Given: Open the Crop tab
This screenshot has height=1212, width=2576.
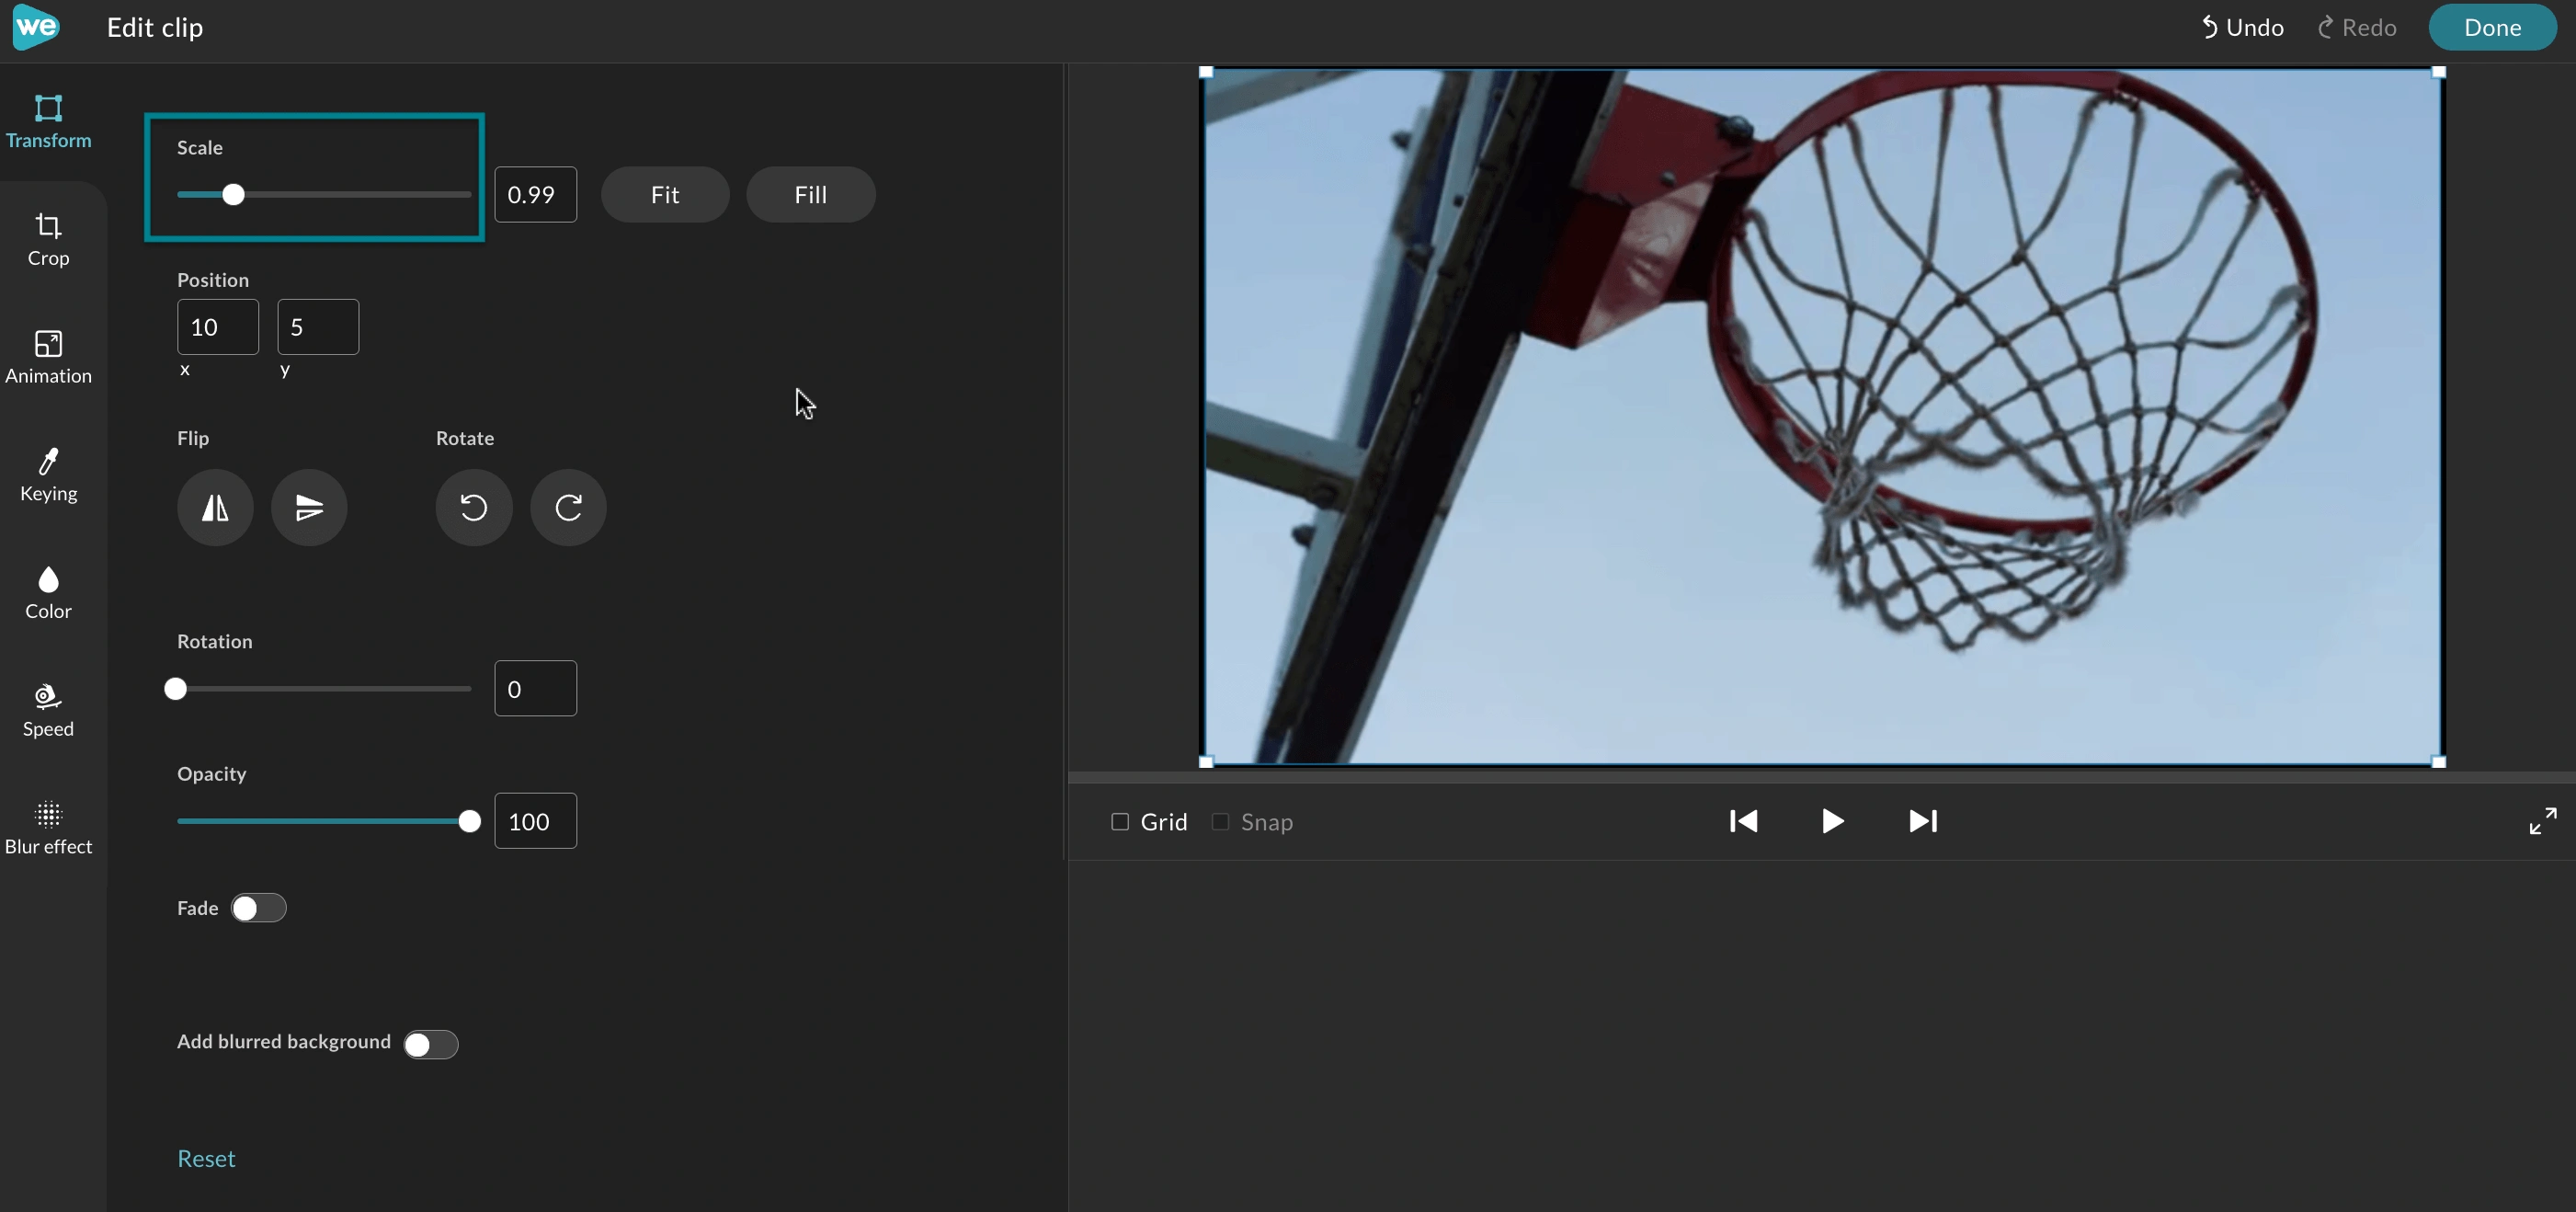Looking at the screenshot, I should pos(48,240).
